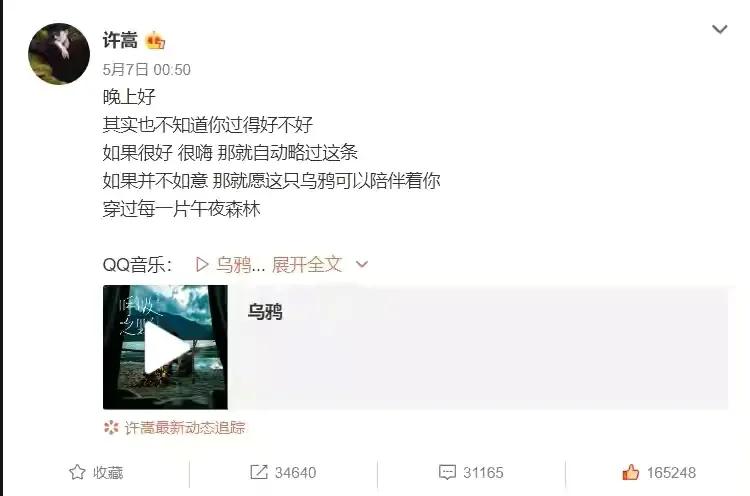Play the 乌鸦 song triangle icon
Viewport: 750px width, 496px height.
click(x=202, y=265)
